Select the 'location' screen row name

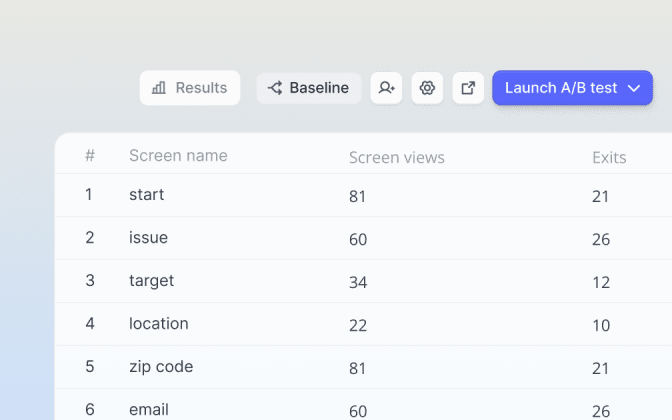click(159, 324)
